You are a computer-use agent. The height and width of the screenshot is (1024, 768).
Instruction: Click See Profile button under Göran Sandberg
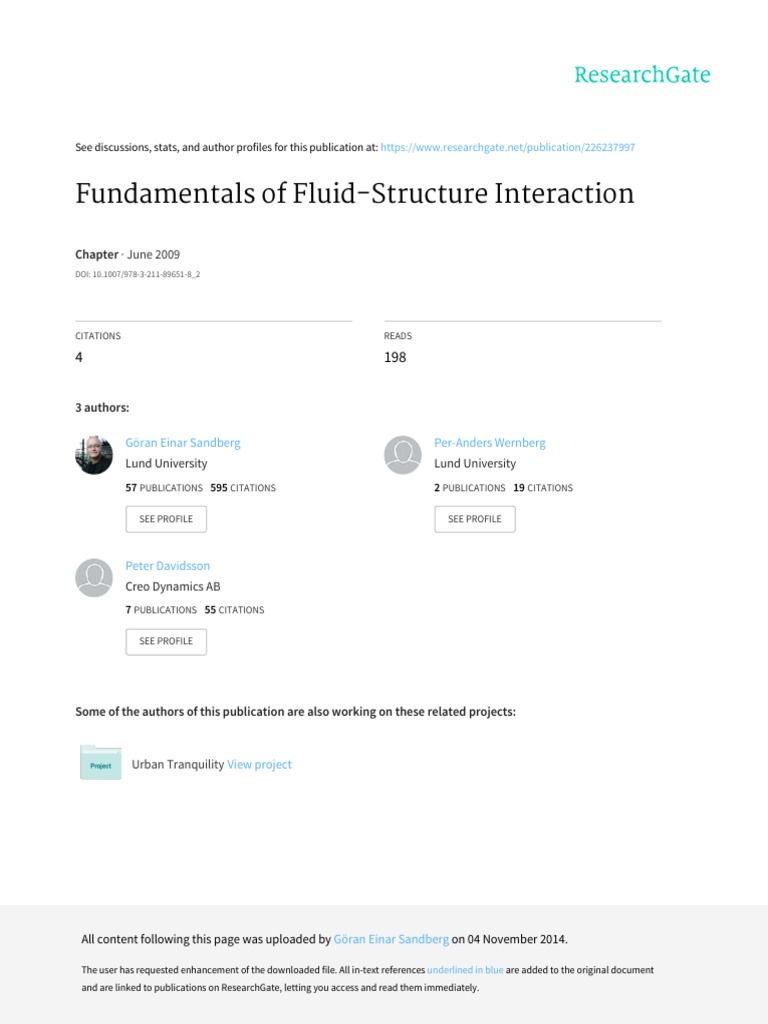pos(166,519)
